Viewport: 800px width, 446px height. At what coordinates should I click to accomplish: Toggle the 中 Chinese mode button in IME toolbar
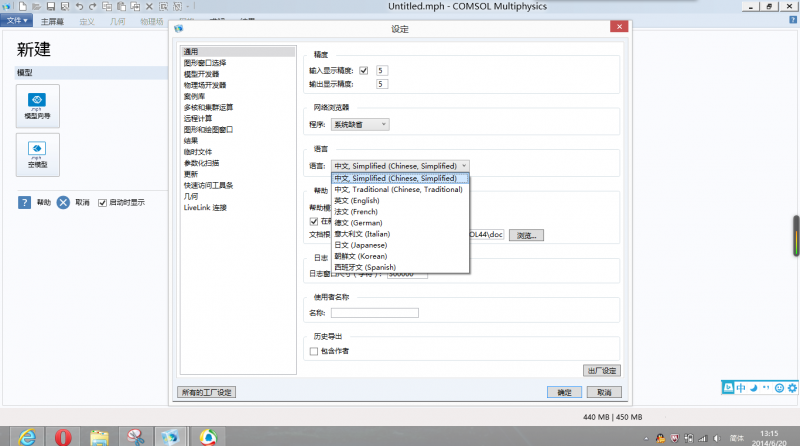click(741, 388)
